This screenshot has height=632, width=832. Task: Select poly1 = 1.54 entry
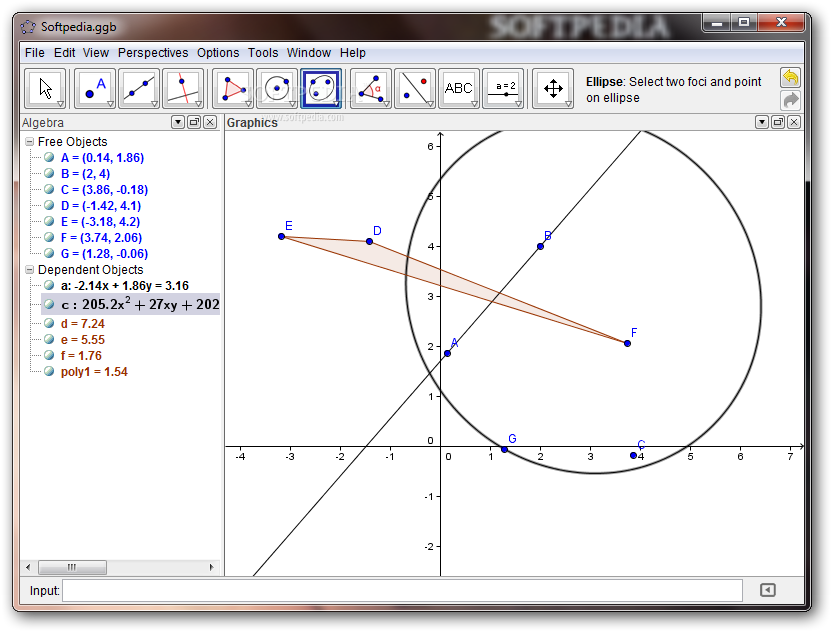click(94, 371)
